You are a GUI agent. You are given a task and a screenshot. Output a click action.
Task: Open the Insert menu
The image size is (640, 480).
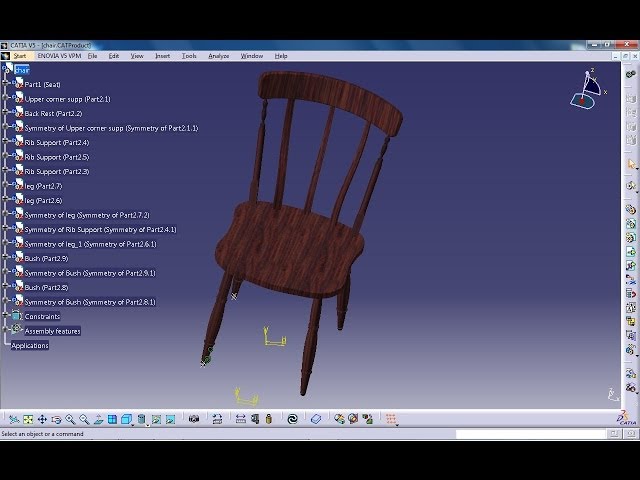pos(162,56)
